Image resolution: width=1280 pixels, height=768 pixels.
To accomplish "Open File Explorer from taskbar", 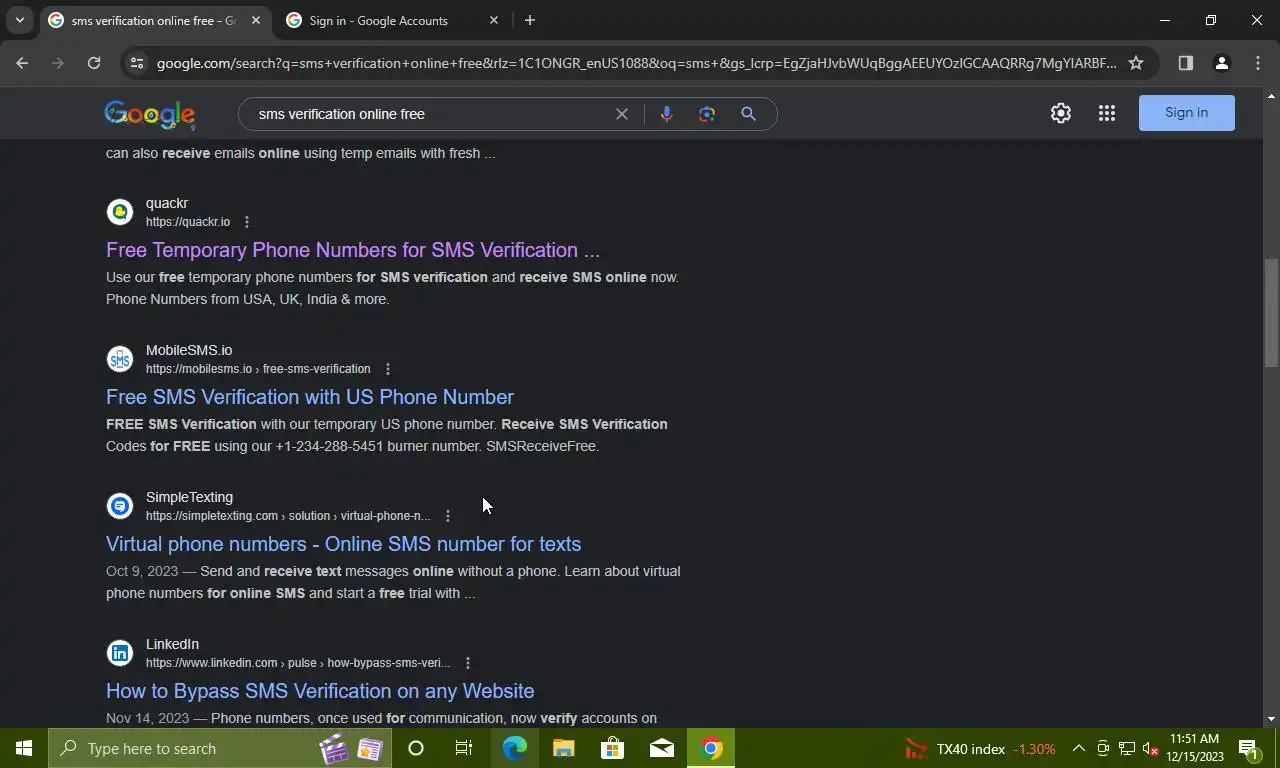I will click(563, 748).
